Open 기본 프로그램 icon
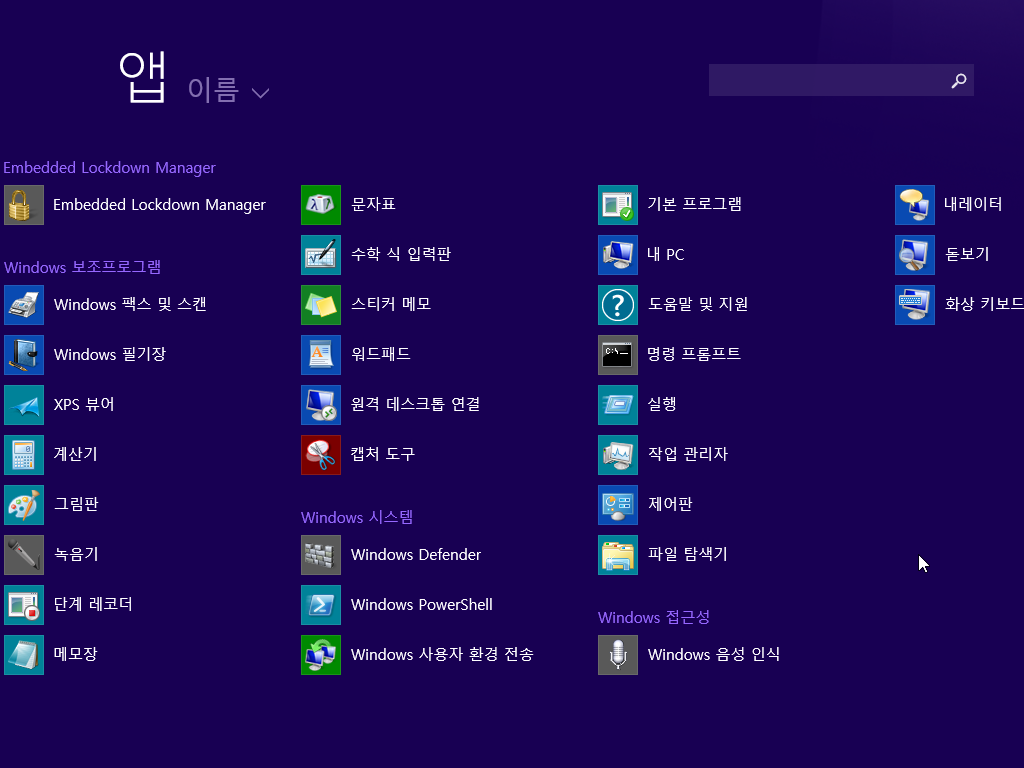This screenshot has height=768, width=1024. coord(618,205)
